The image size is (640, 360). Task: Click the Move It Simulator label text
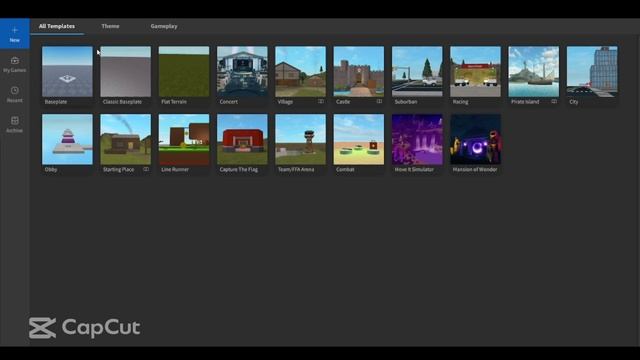click(x=414, y=169)
